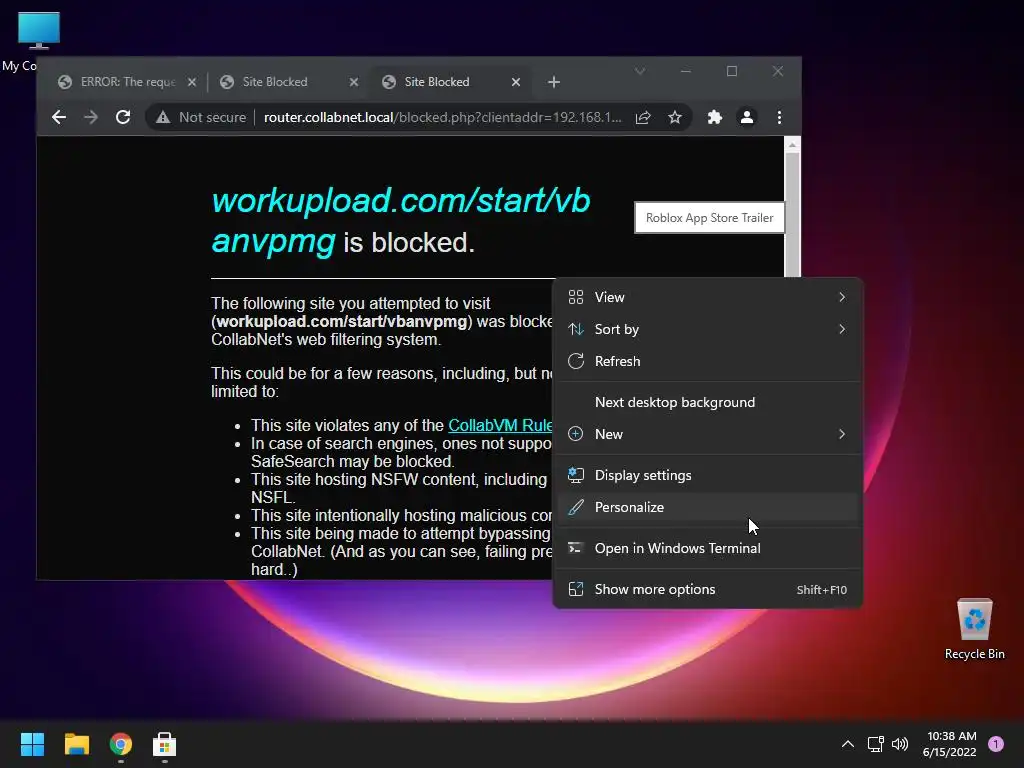
Task: Open the CollabVM Rules link
Action: tap(500, 425)
